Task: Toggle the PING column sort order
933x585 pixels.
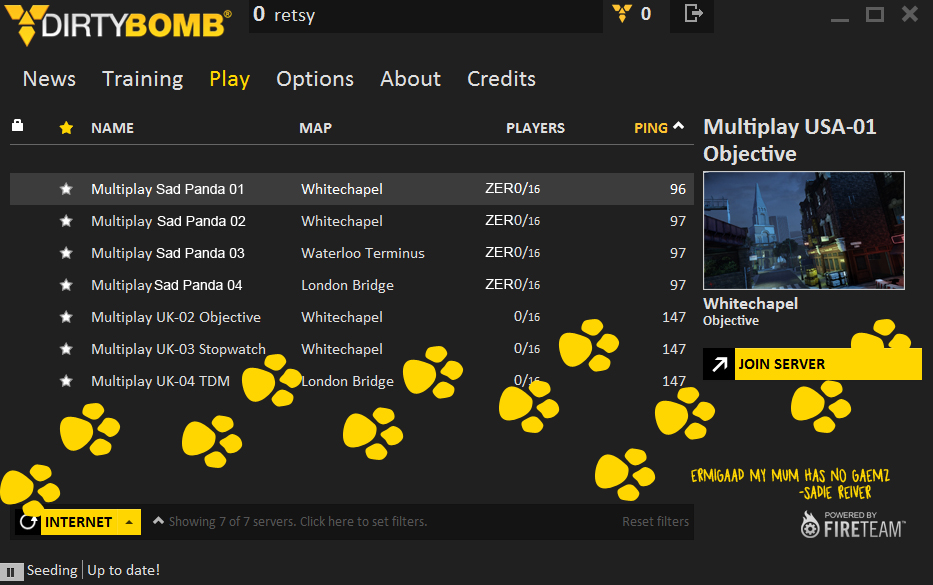Action: tap(658, 128)
